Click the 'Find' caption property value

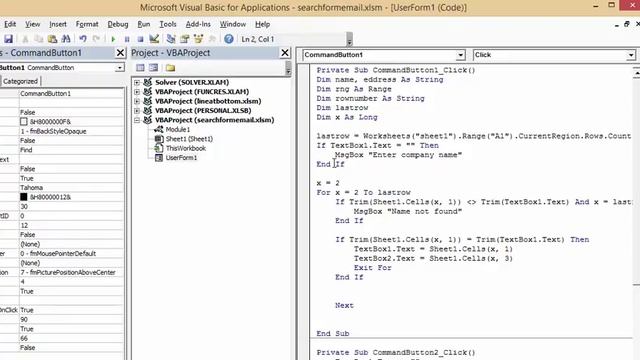[x=26, y=150]
